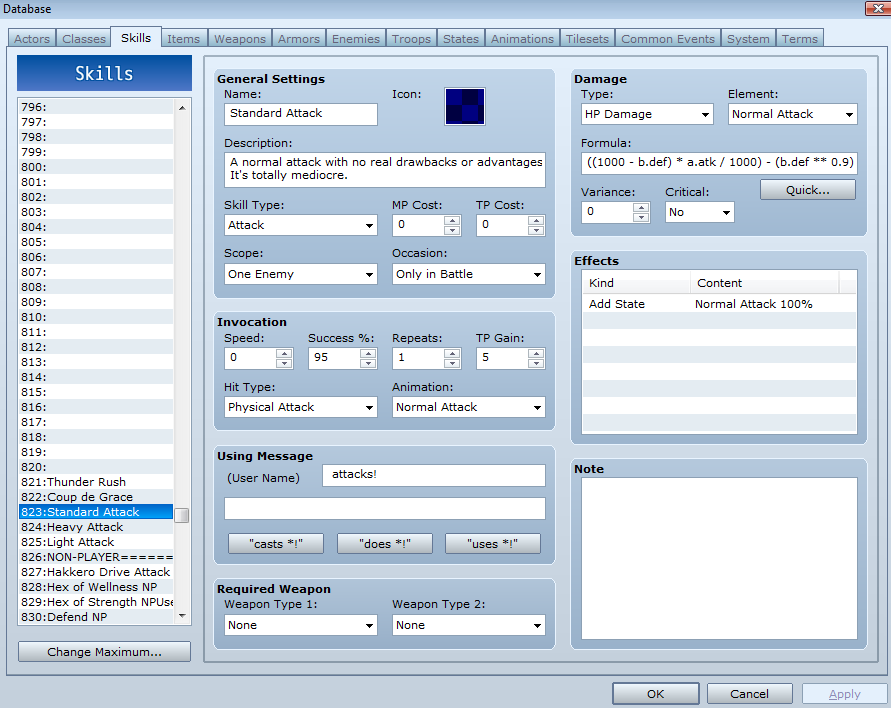Screen dimensions: 891x708
Task: Open the Troops tab
Action: [411, 39]
